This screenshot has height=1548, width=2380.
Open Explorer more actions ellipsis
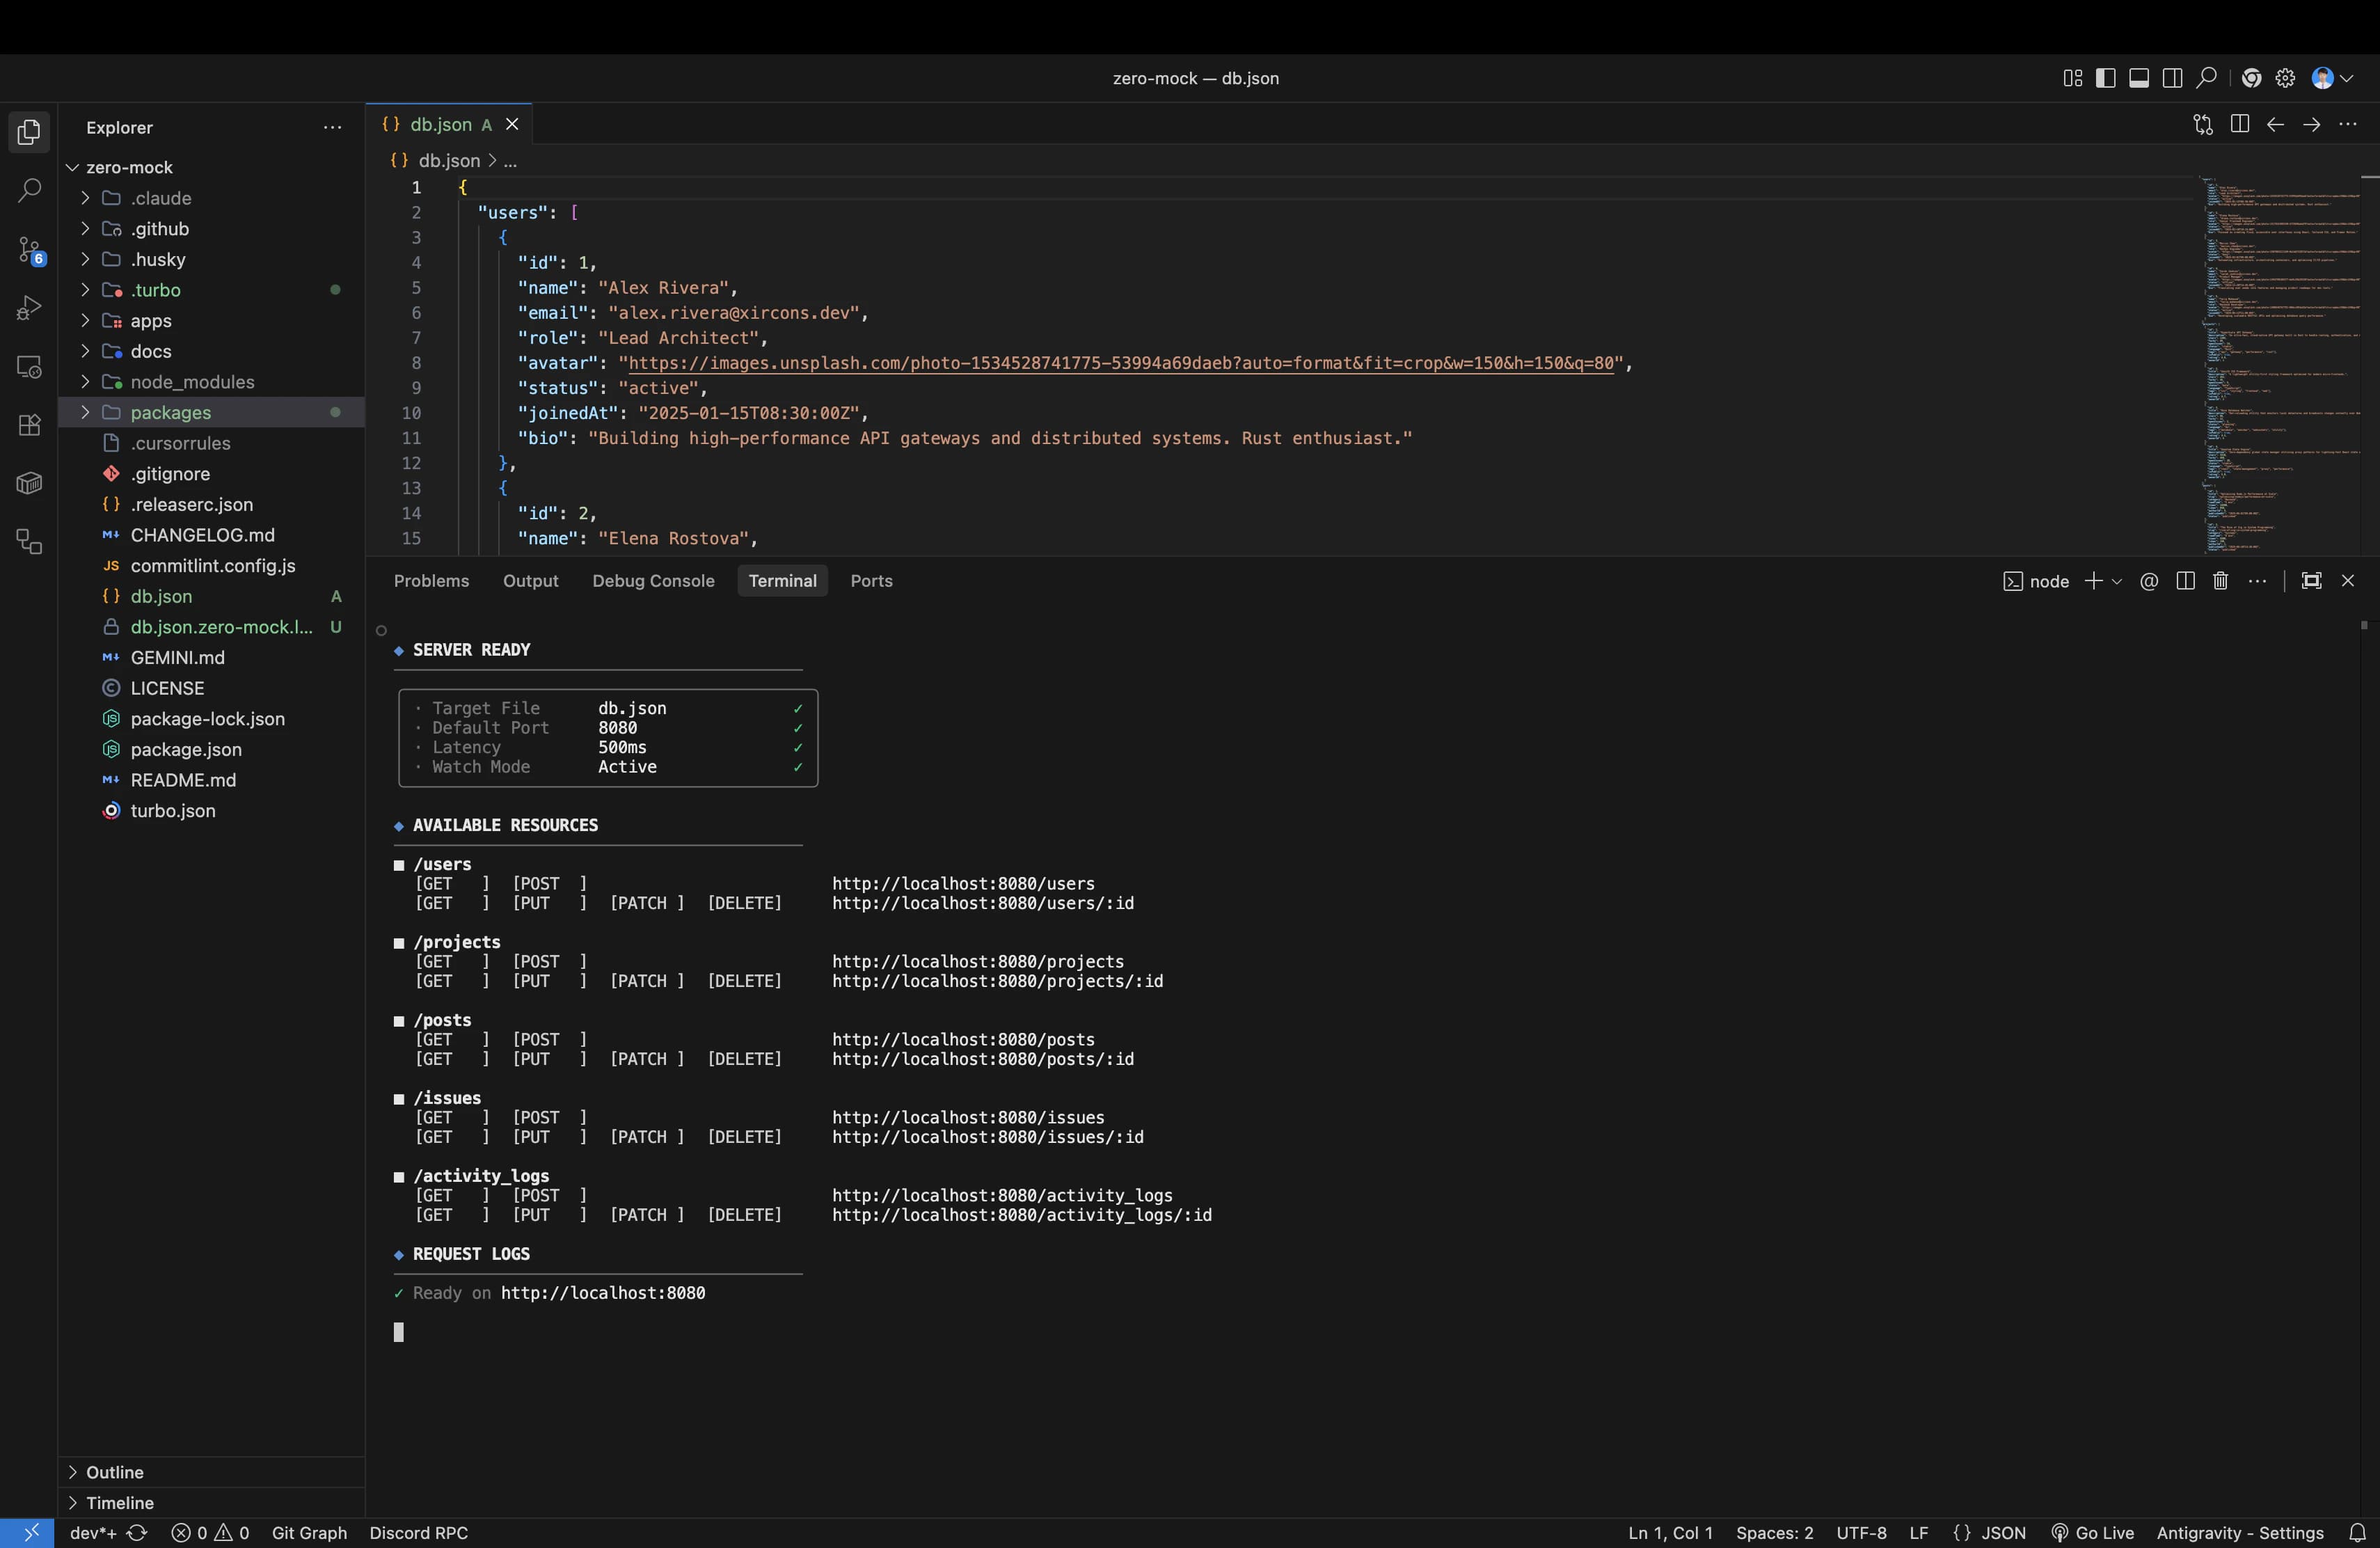point(332,128)
